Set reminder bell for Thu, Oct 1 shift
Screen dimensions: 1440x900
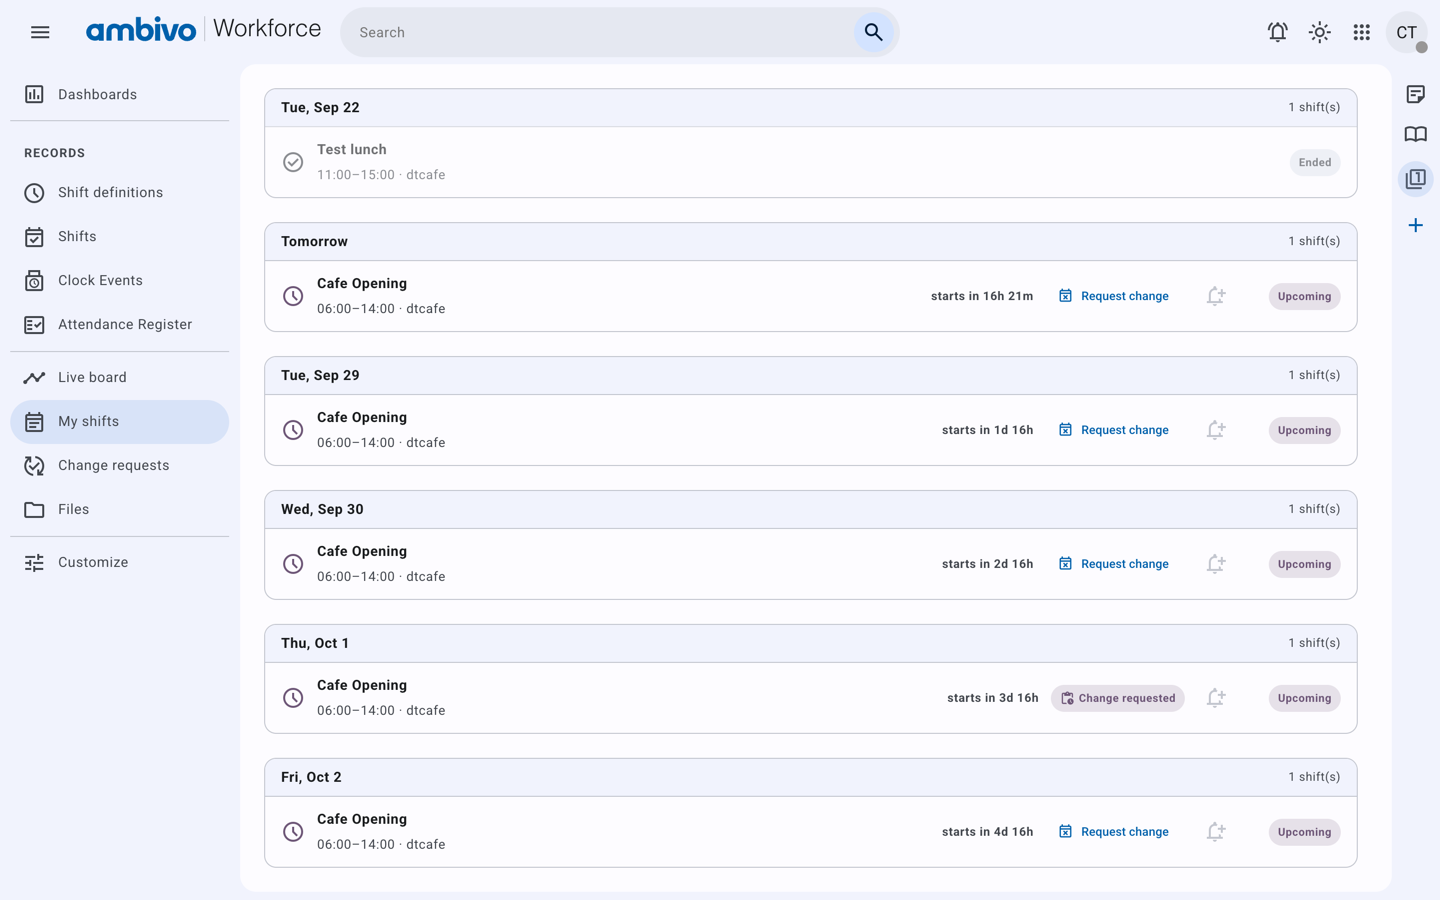click(x=1215, y=698)
